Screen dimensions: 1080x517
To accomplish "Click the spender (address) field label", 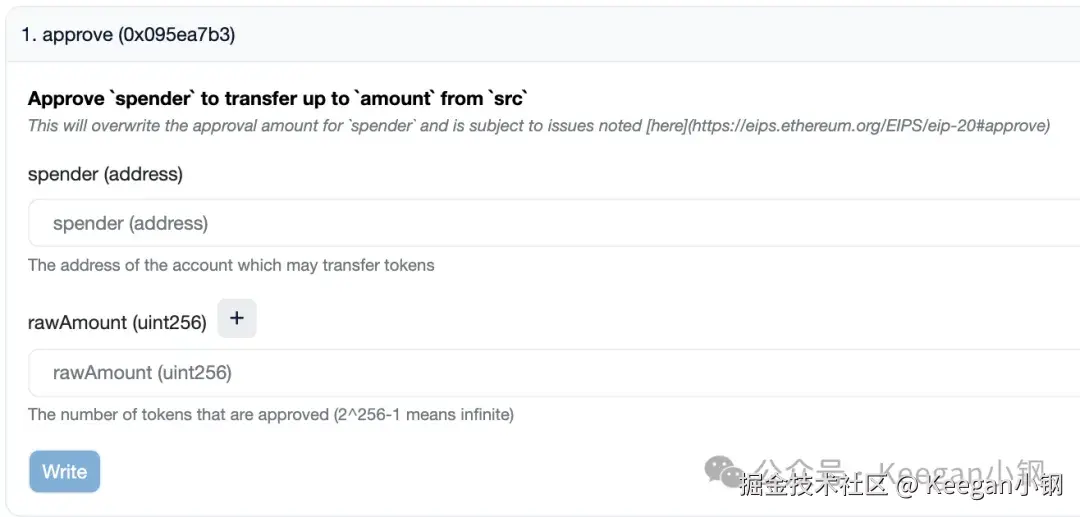I will [105, 174].
